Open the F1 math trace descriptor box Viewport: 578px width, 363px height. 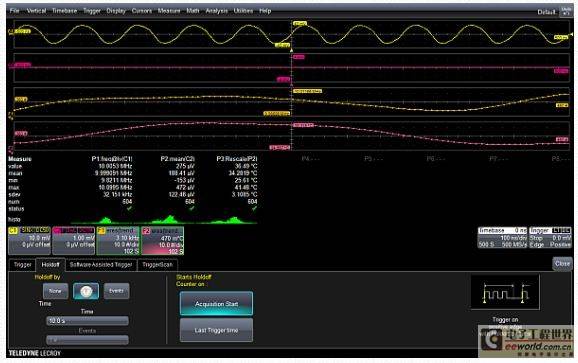pos(118,241)
